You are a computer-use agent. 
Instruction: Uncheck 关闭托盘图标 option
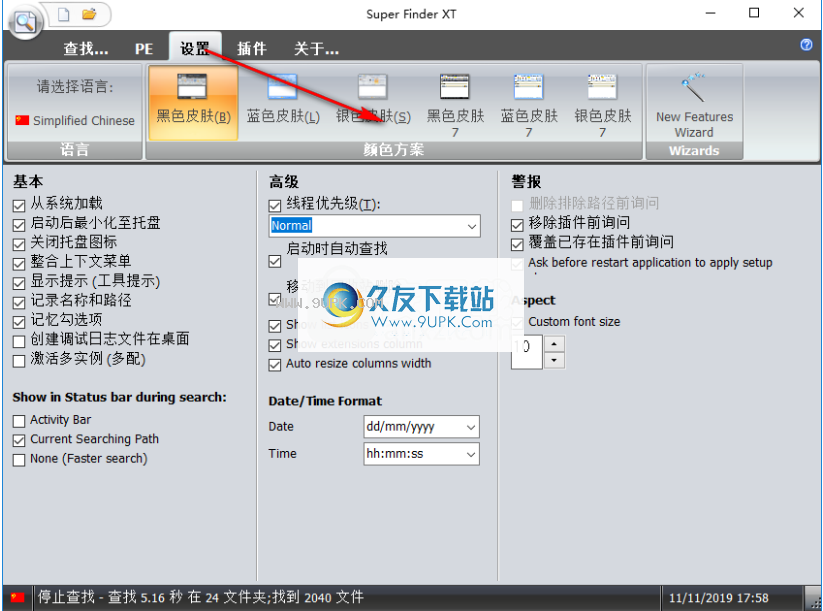[x=19, y=244]
